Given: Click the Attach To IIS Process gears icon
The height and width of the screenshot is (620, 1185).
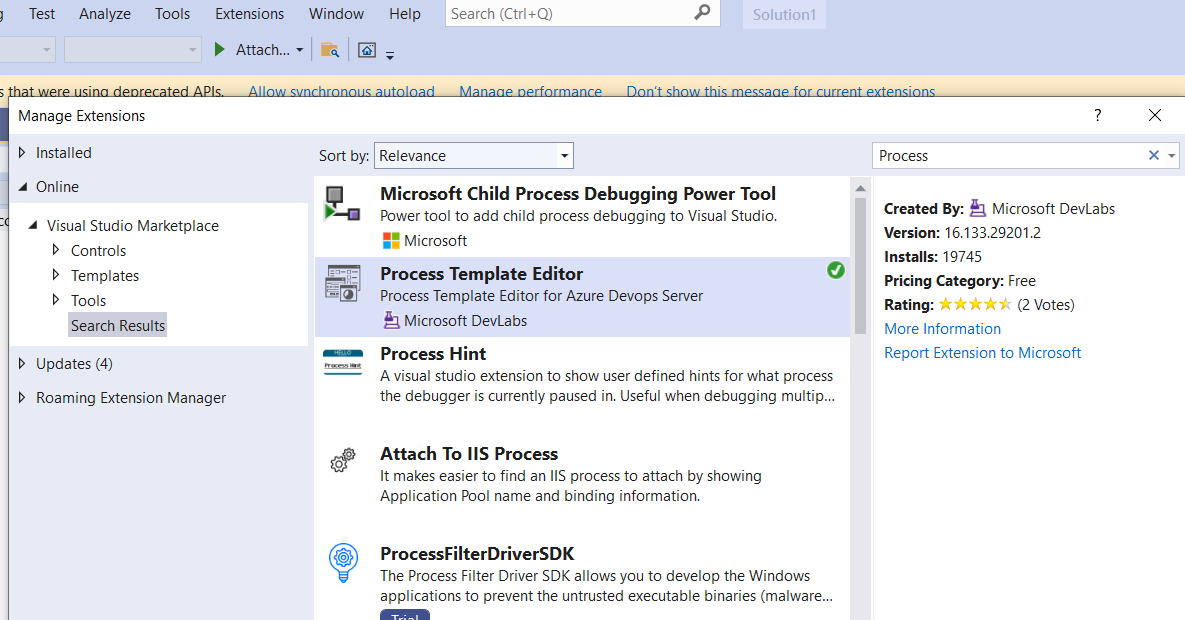Looking at the screenshot, I should coord(343,460).
